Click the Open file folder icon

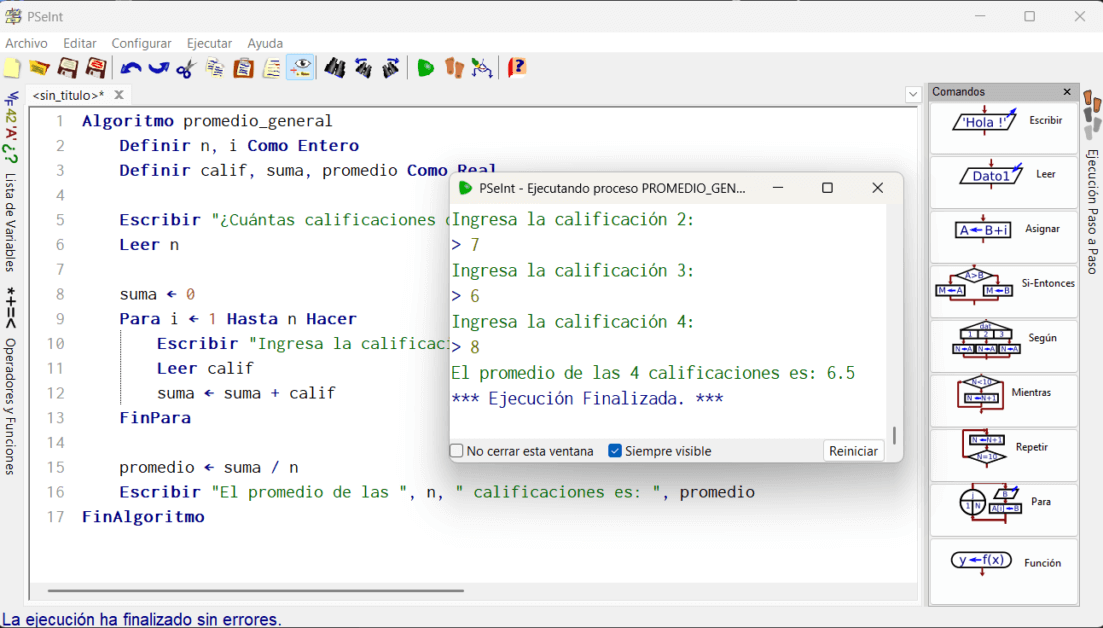(39, 68)
